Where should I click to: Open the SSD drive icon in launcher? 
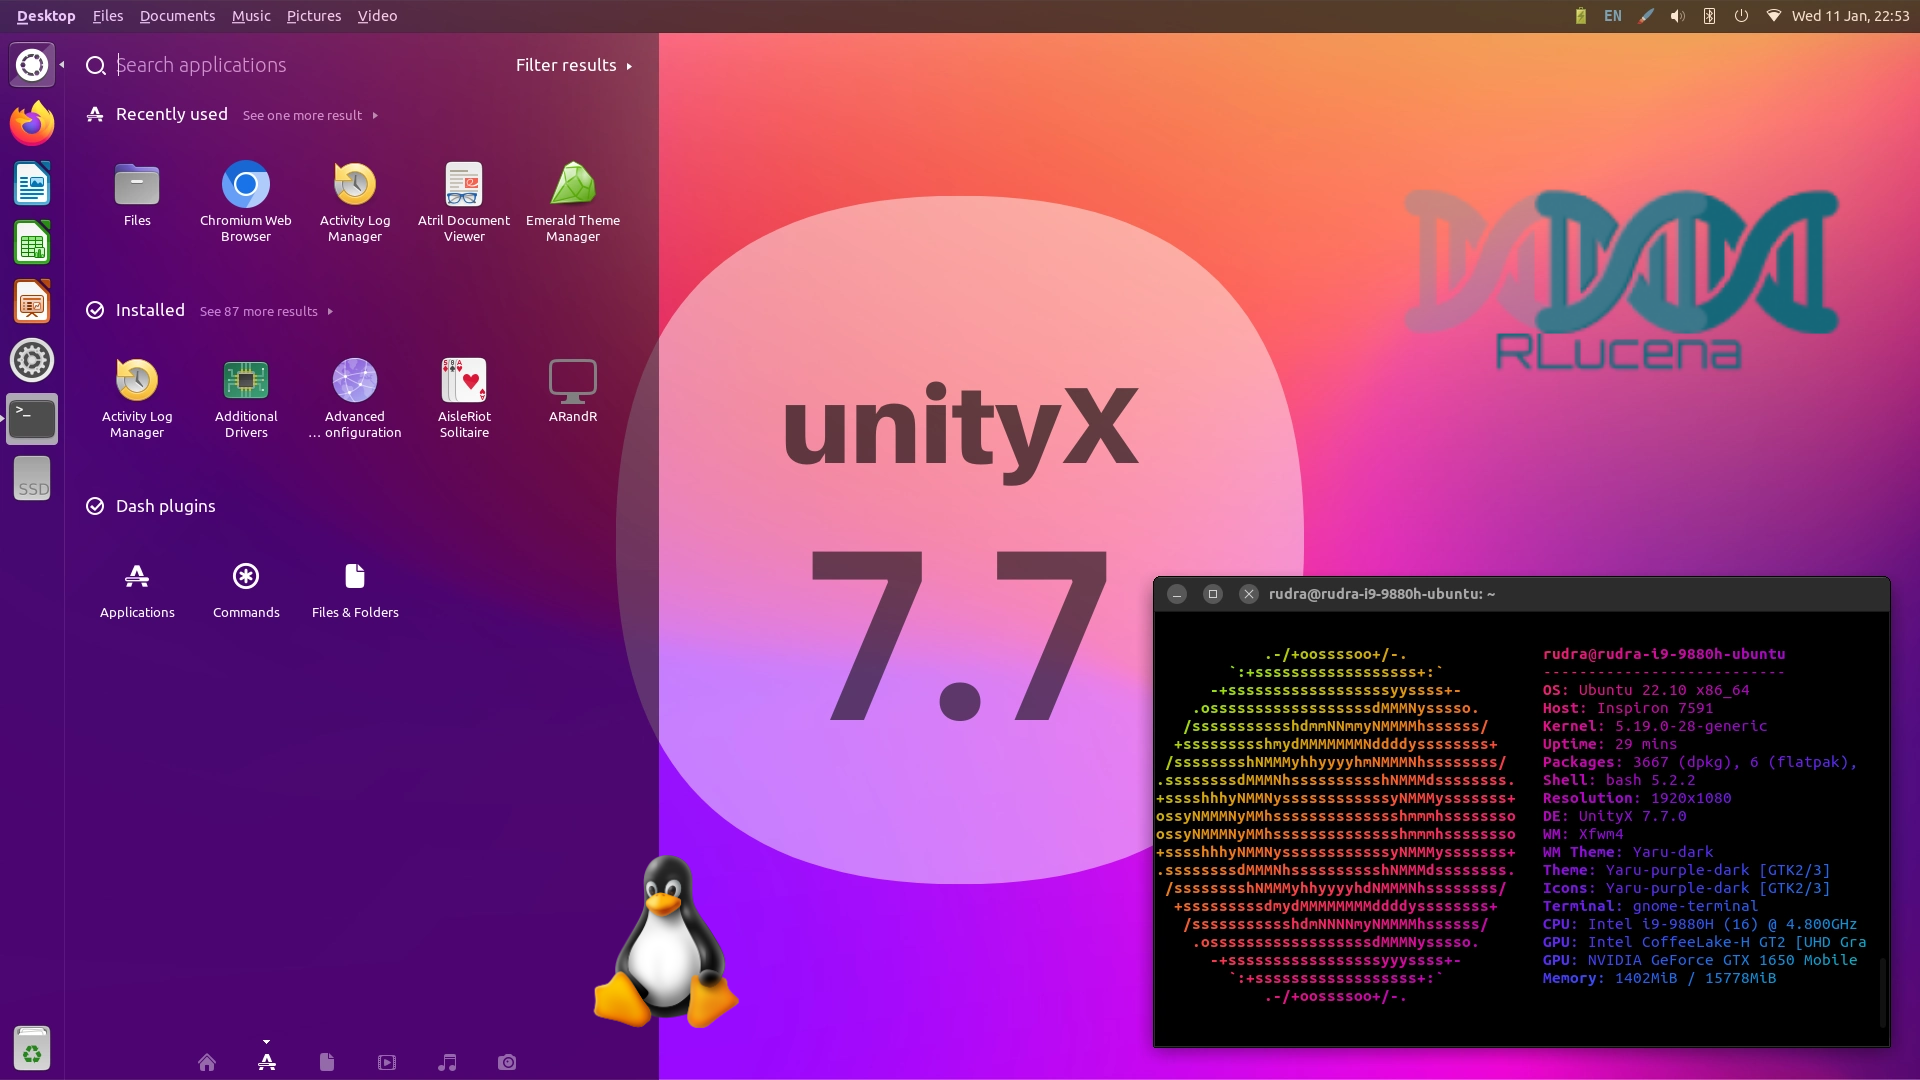(x=32, y=479)
